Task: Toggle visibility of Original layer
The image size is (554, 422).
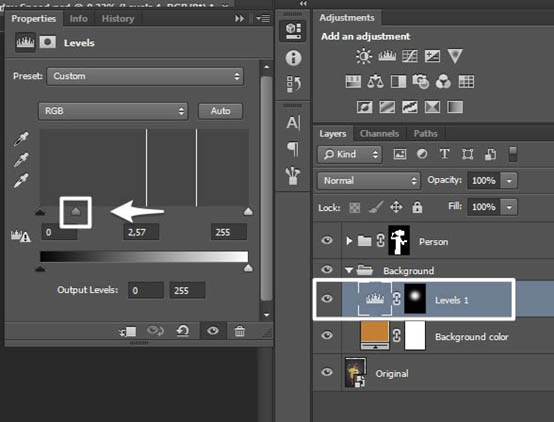Action: 327,372
